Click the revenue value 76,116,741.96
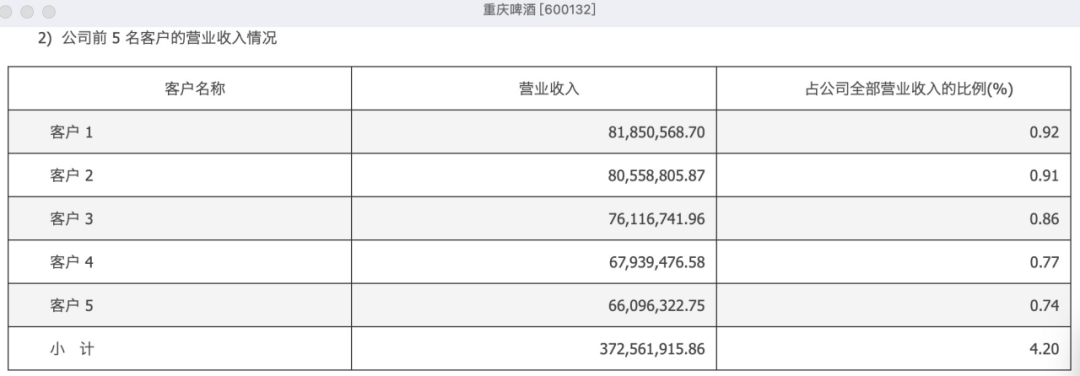This screenshot has width=1080, height=376. 656,219
